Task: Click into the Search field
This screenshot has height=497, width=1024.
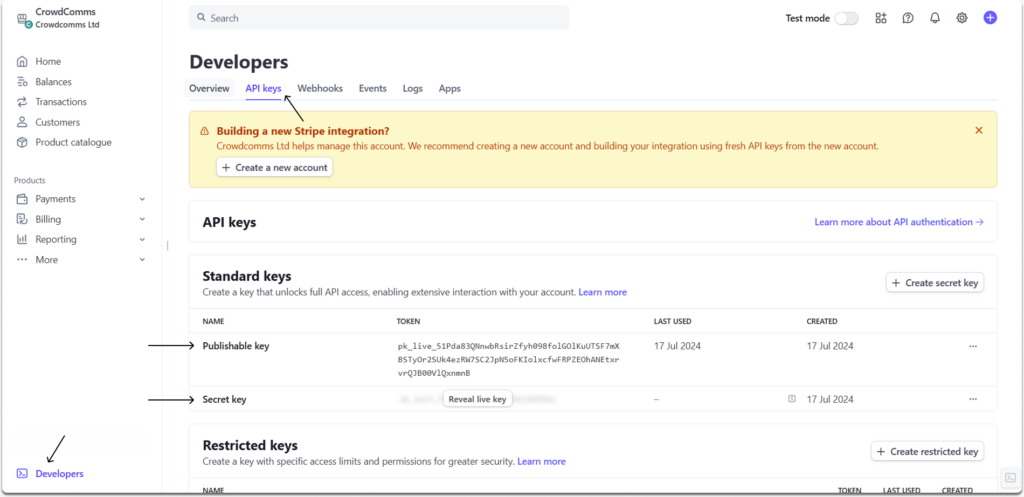Action: 380,18
